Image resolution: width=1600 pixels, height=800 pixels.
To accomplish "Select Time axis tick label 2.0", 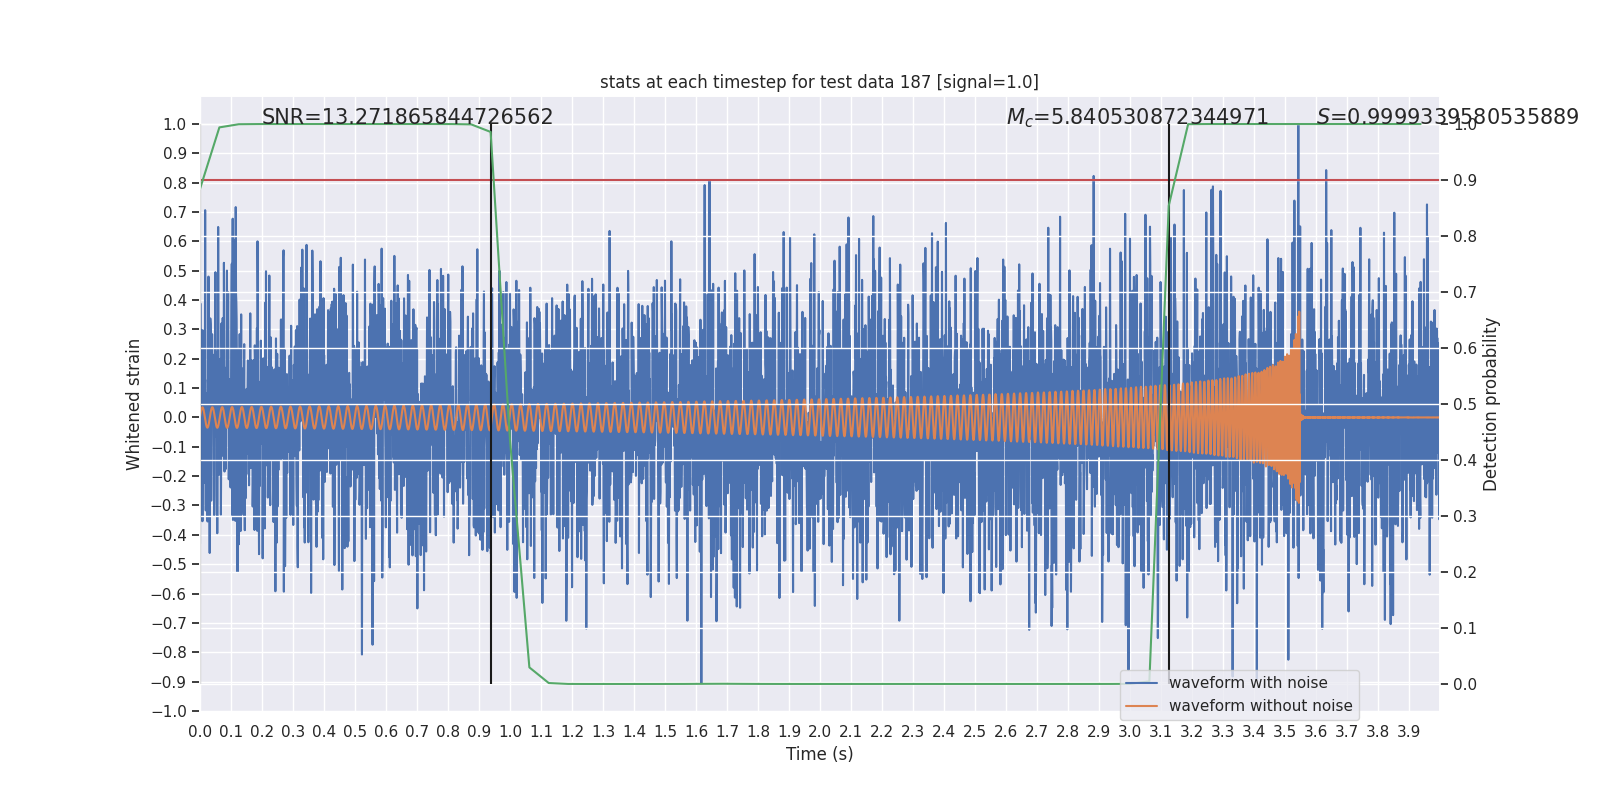I will click(x=820, y=732).
